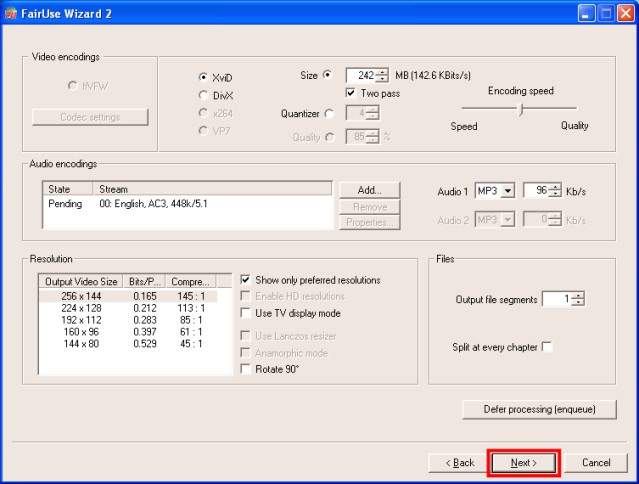Screen dimensions: 639x484
Task: Click the Output file segments spinner
Action: 578,299
